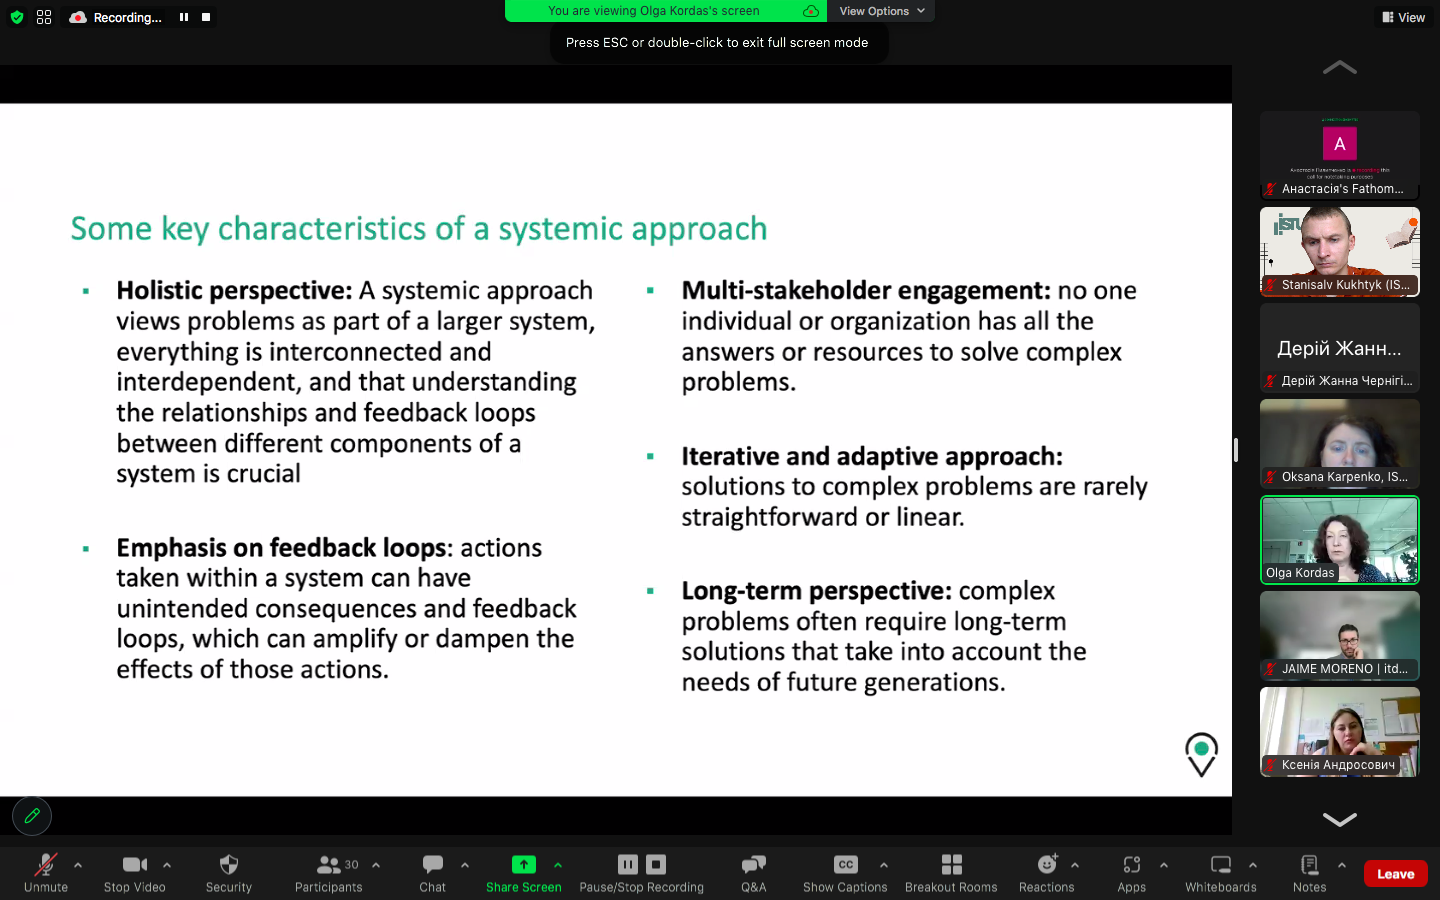Expand audio options arrow beside Unmute
The width and height of the screenshot is (1440, 900).
tap(78, 865)
